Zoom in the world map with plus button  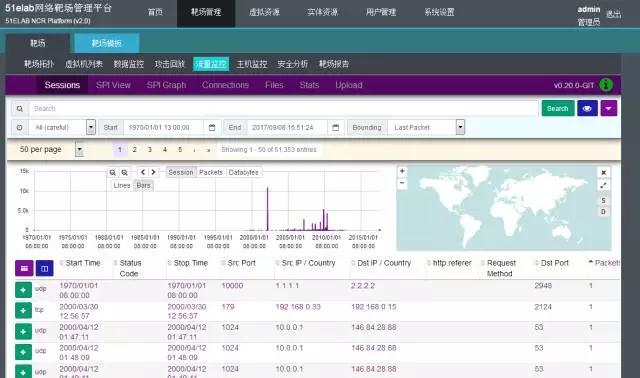point(402,171)
